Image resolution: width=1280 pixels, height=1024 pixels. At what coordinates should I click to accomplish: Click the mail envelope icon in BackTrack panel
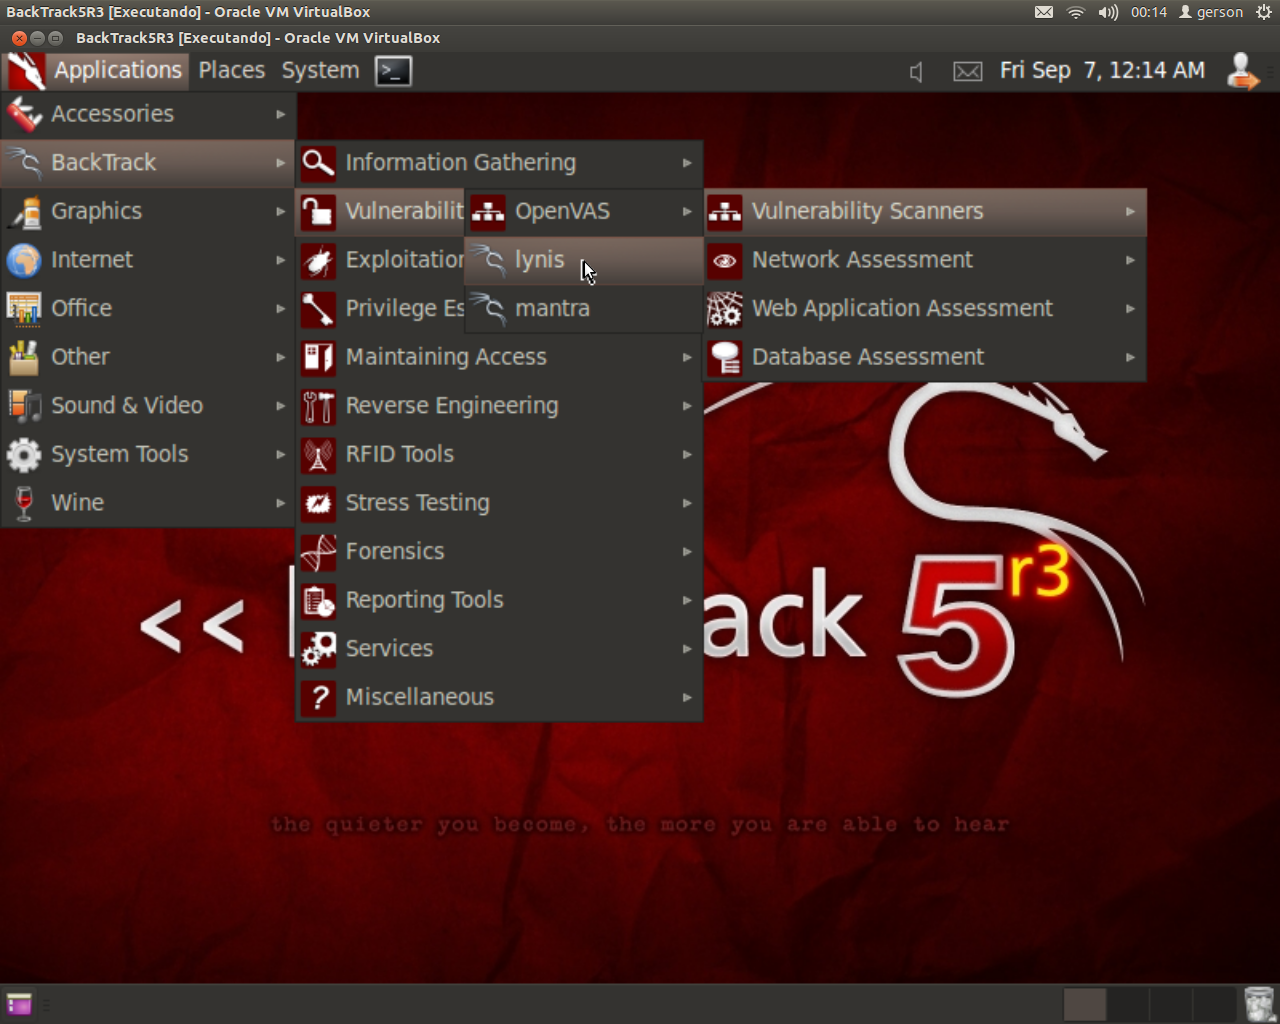tap(967, 72)
